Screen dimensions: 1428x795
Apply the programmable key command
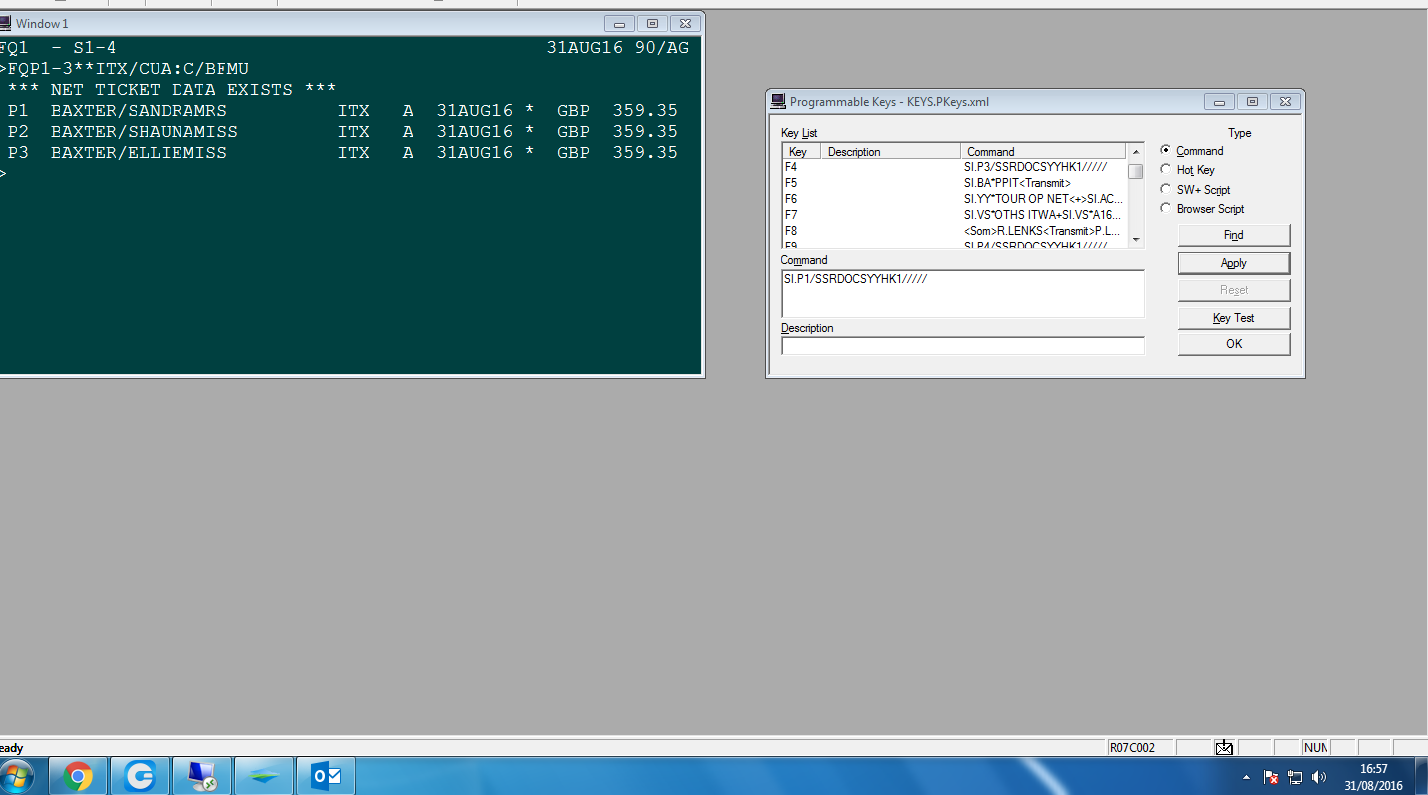pyautogui.click(x=1234, y=263)
